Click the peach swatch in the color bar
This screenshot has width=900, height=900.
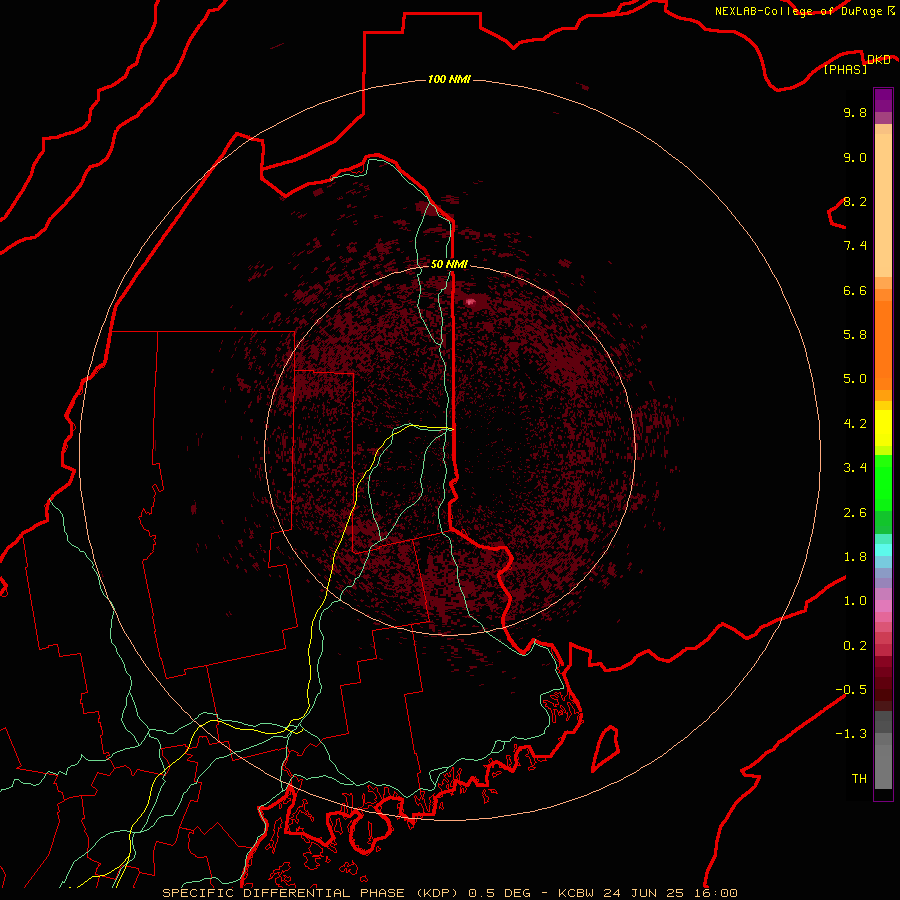[x=883, y=205]
